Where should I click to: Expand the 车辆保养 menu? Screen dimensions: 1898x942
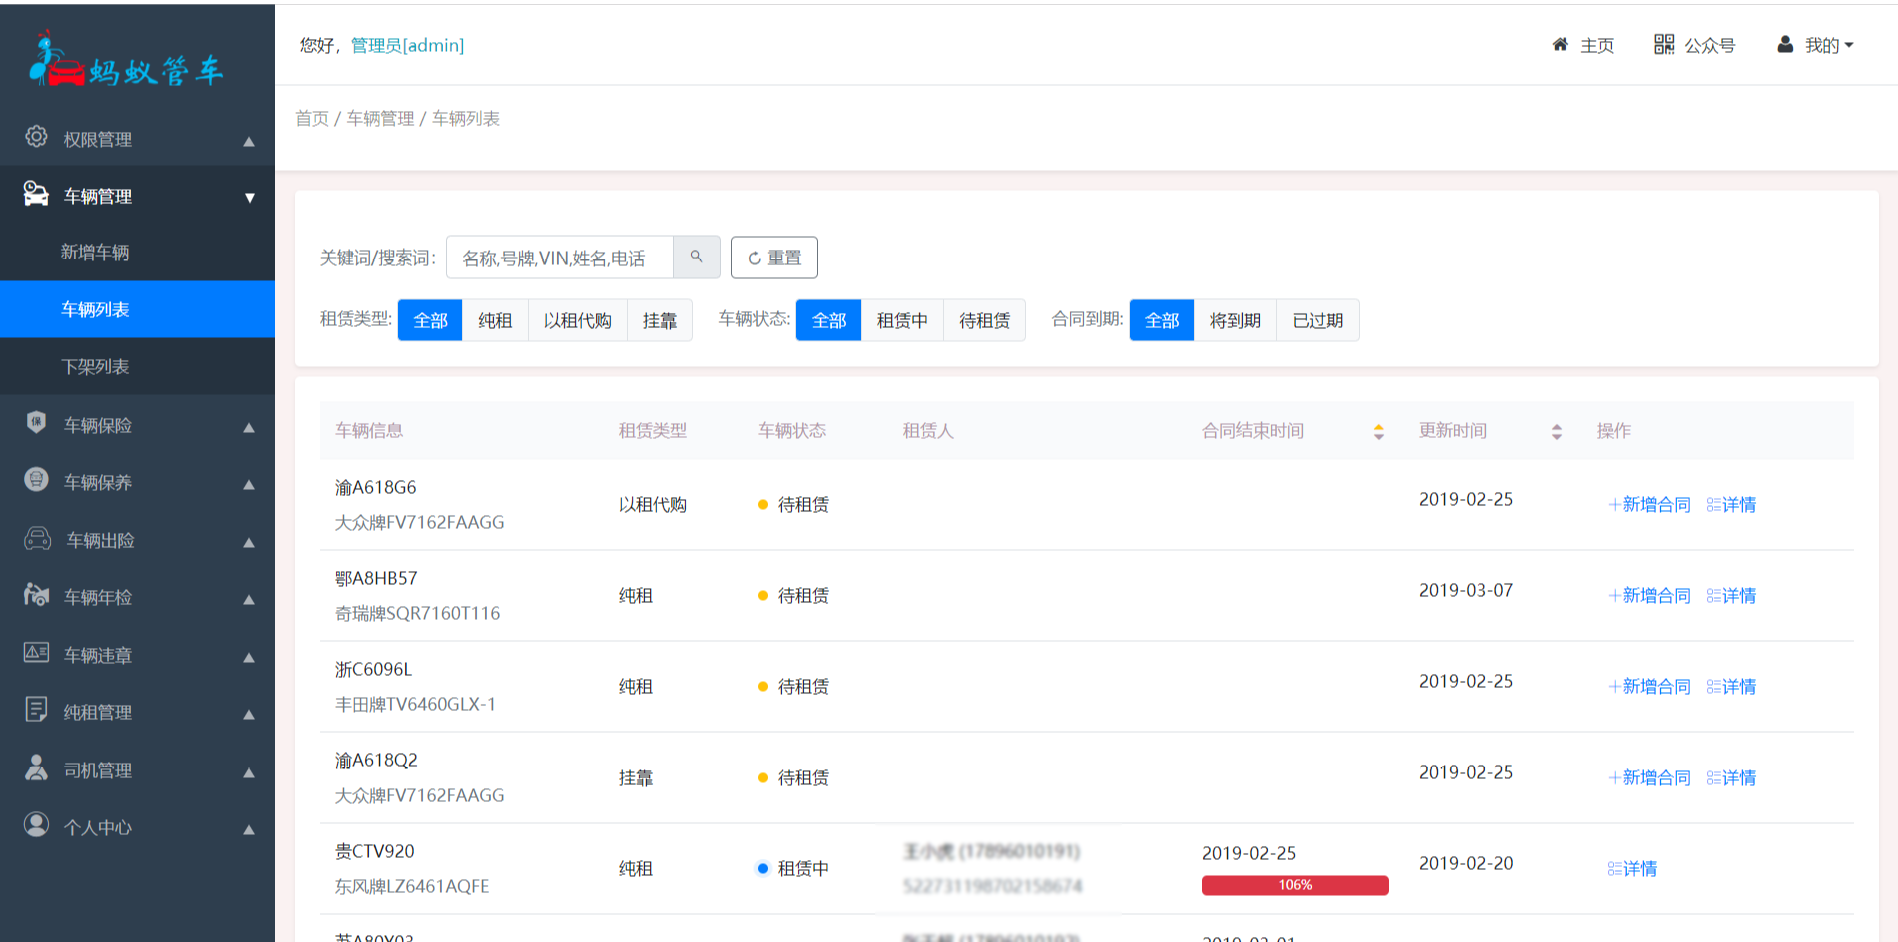tap(137, 482)
